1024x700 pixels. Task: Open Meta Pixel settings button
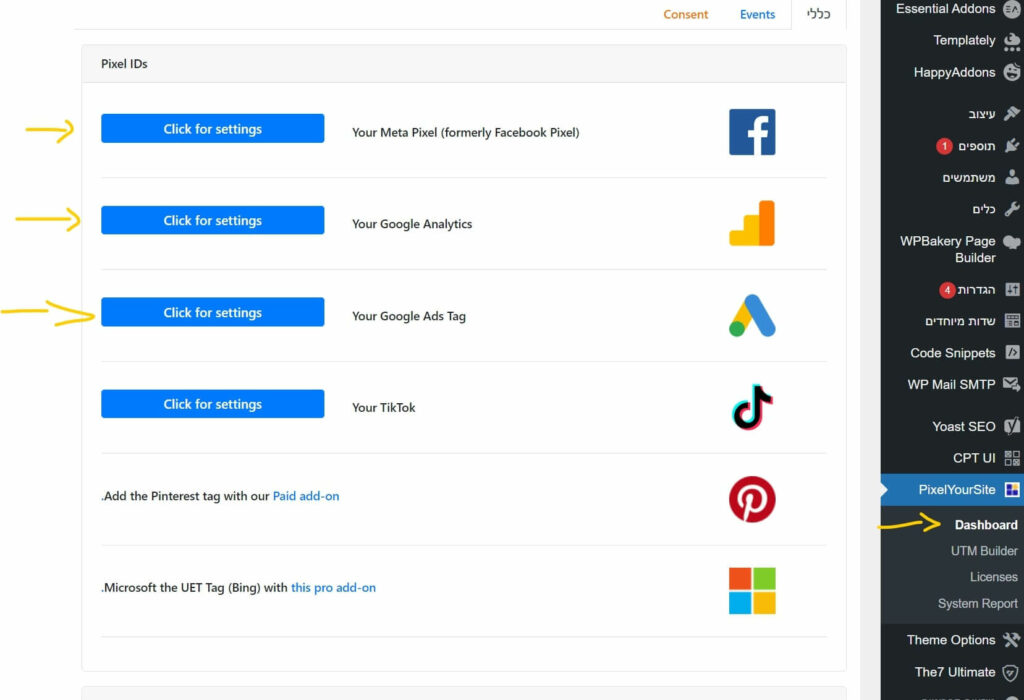[212, 129]
